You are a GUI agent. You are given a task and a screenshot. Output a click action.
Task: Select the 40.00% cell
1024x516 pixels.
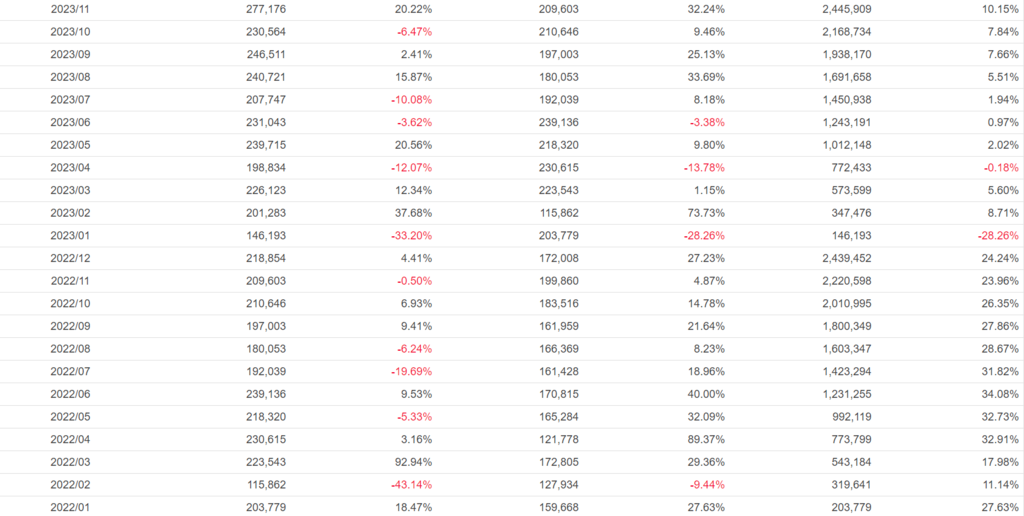pos(706,394)
